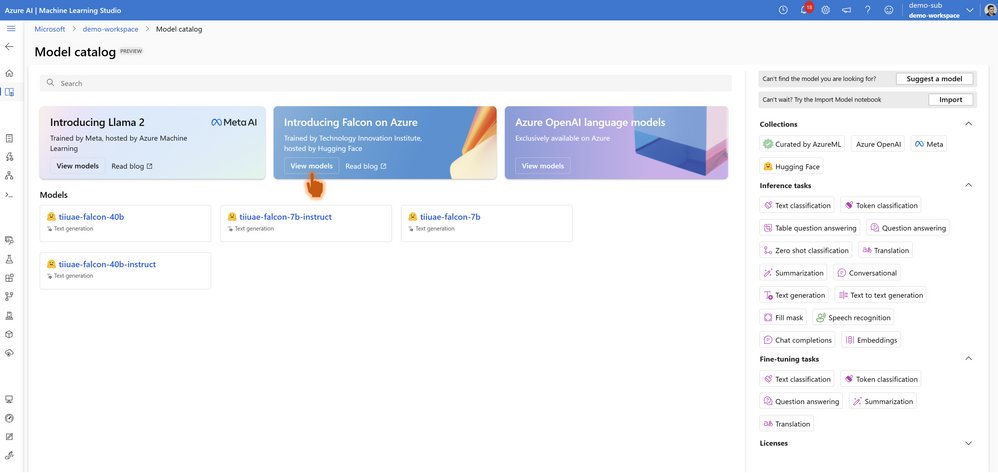
Task: Toggle Chat completions filter
Action: tap(798, 340)
